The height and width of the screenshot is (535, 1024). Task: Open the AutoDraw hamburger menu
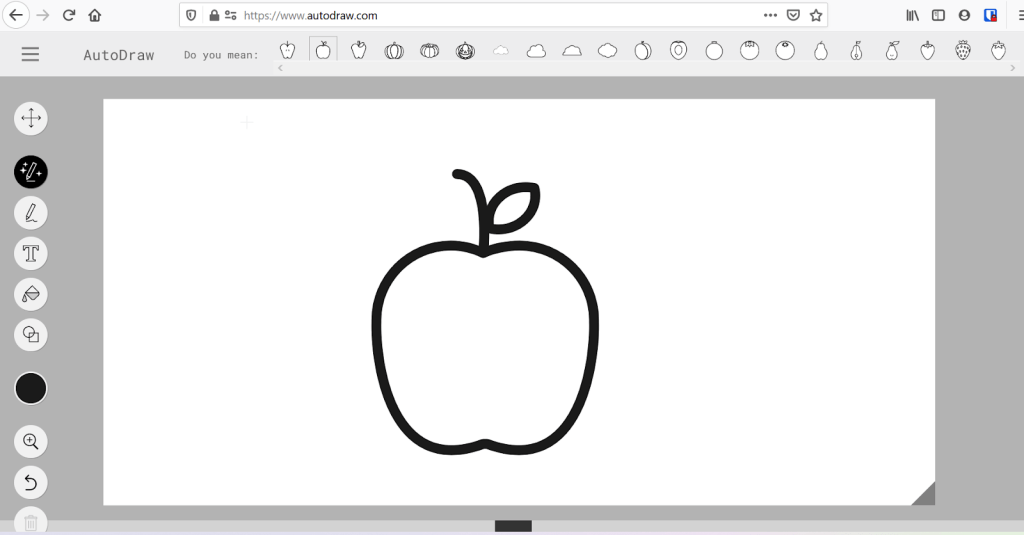click(x=30, y=55)
